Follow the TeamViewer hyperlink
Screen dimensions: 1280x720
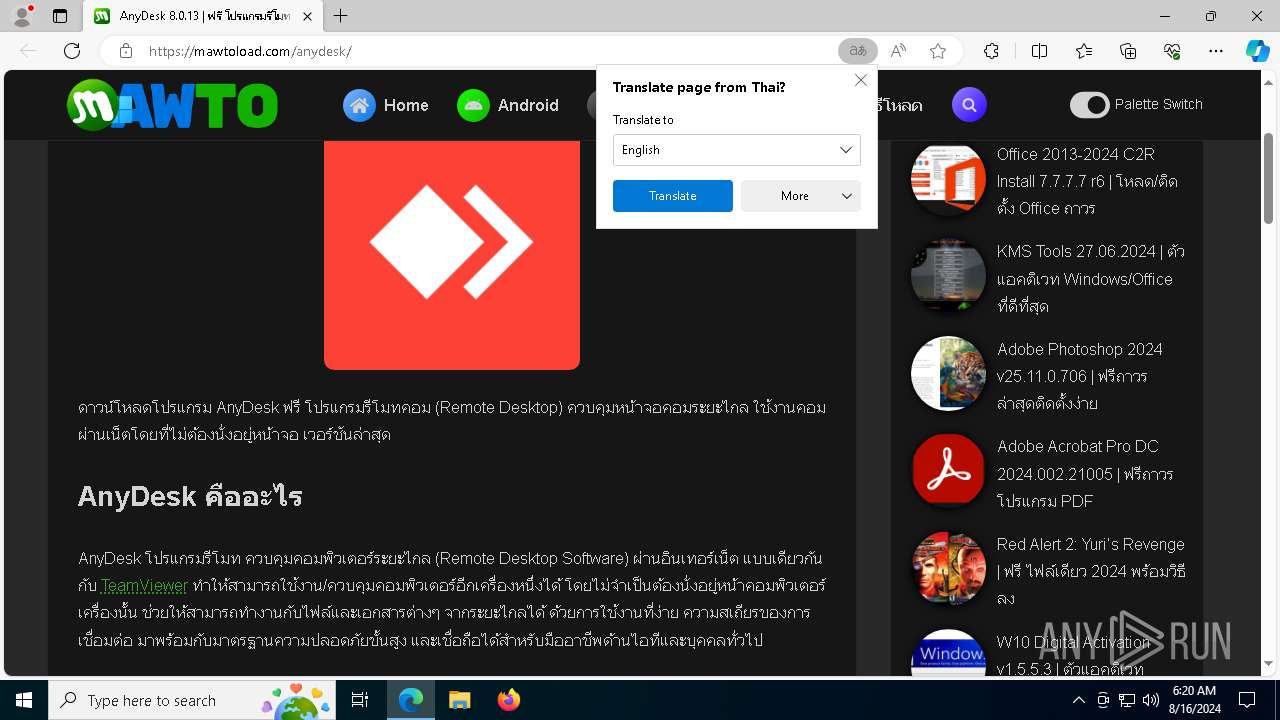click(144, 585)
